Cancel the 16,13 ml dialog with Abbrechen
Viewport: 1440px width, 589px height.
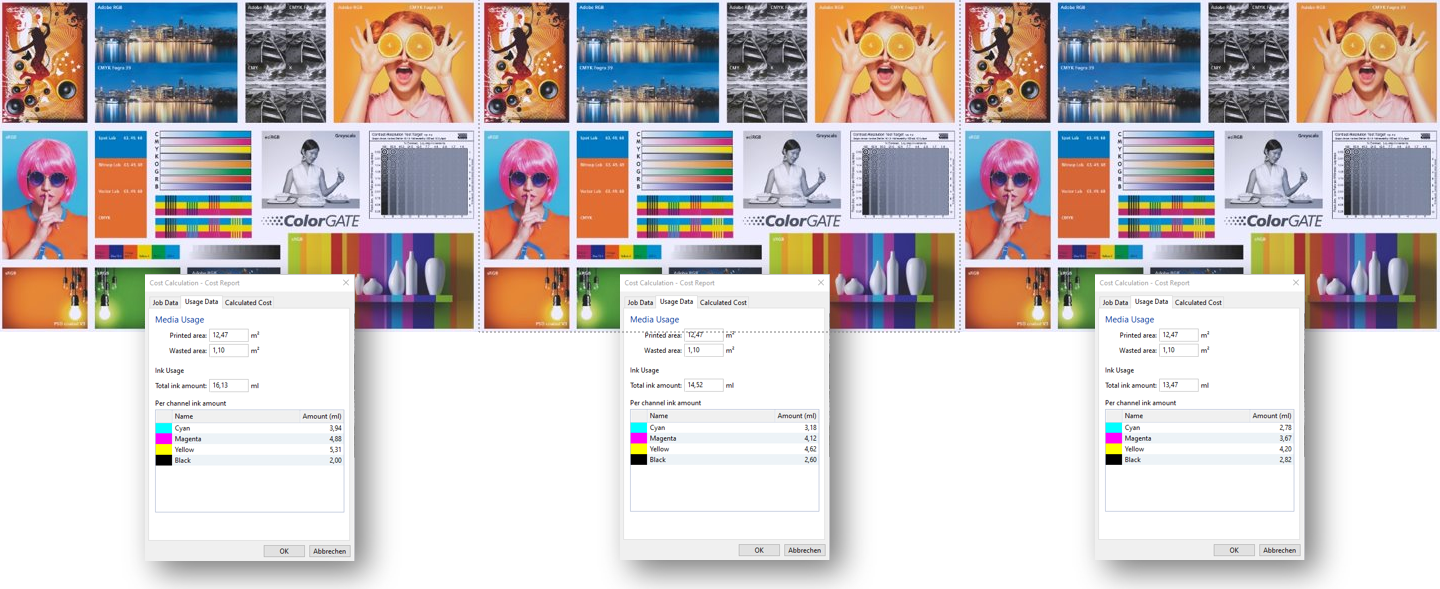click(329, 551)
